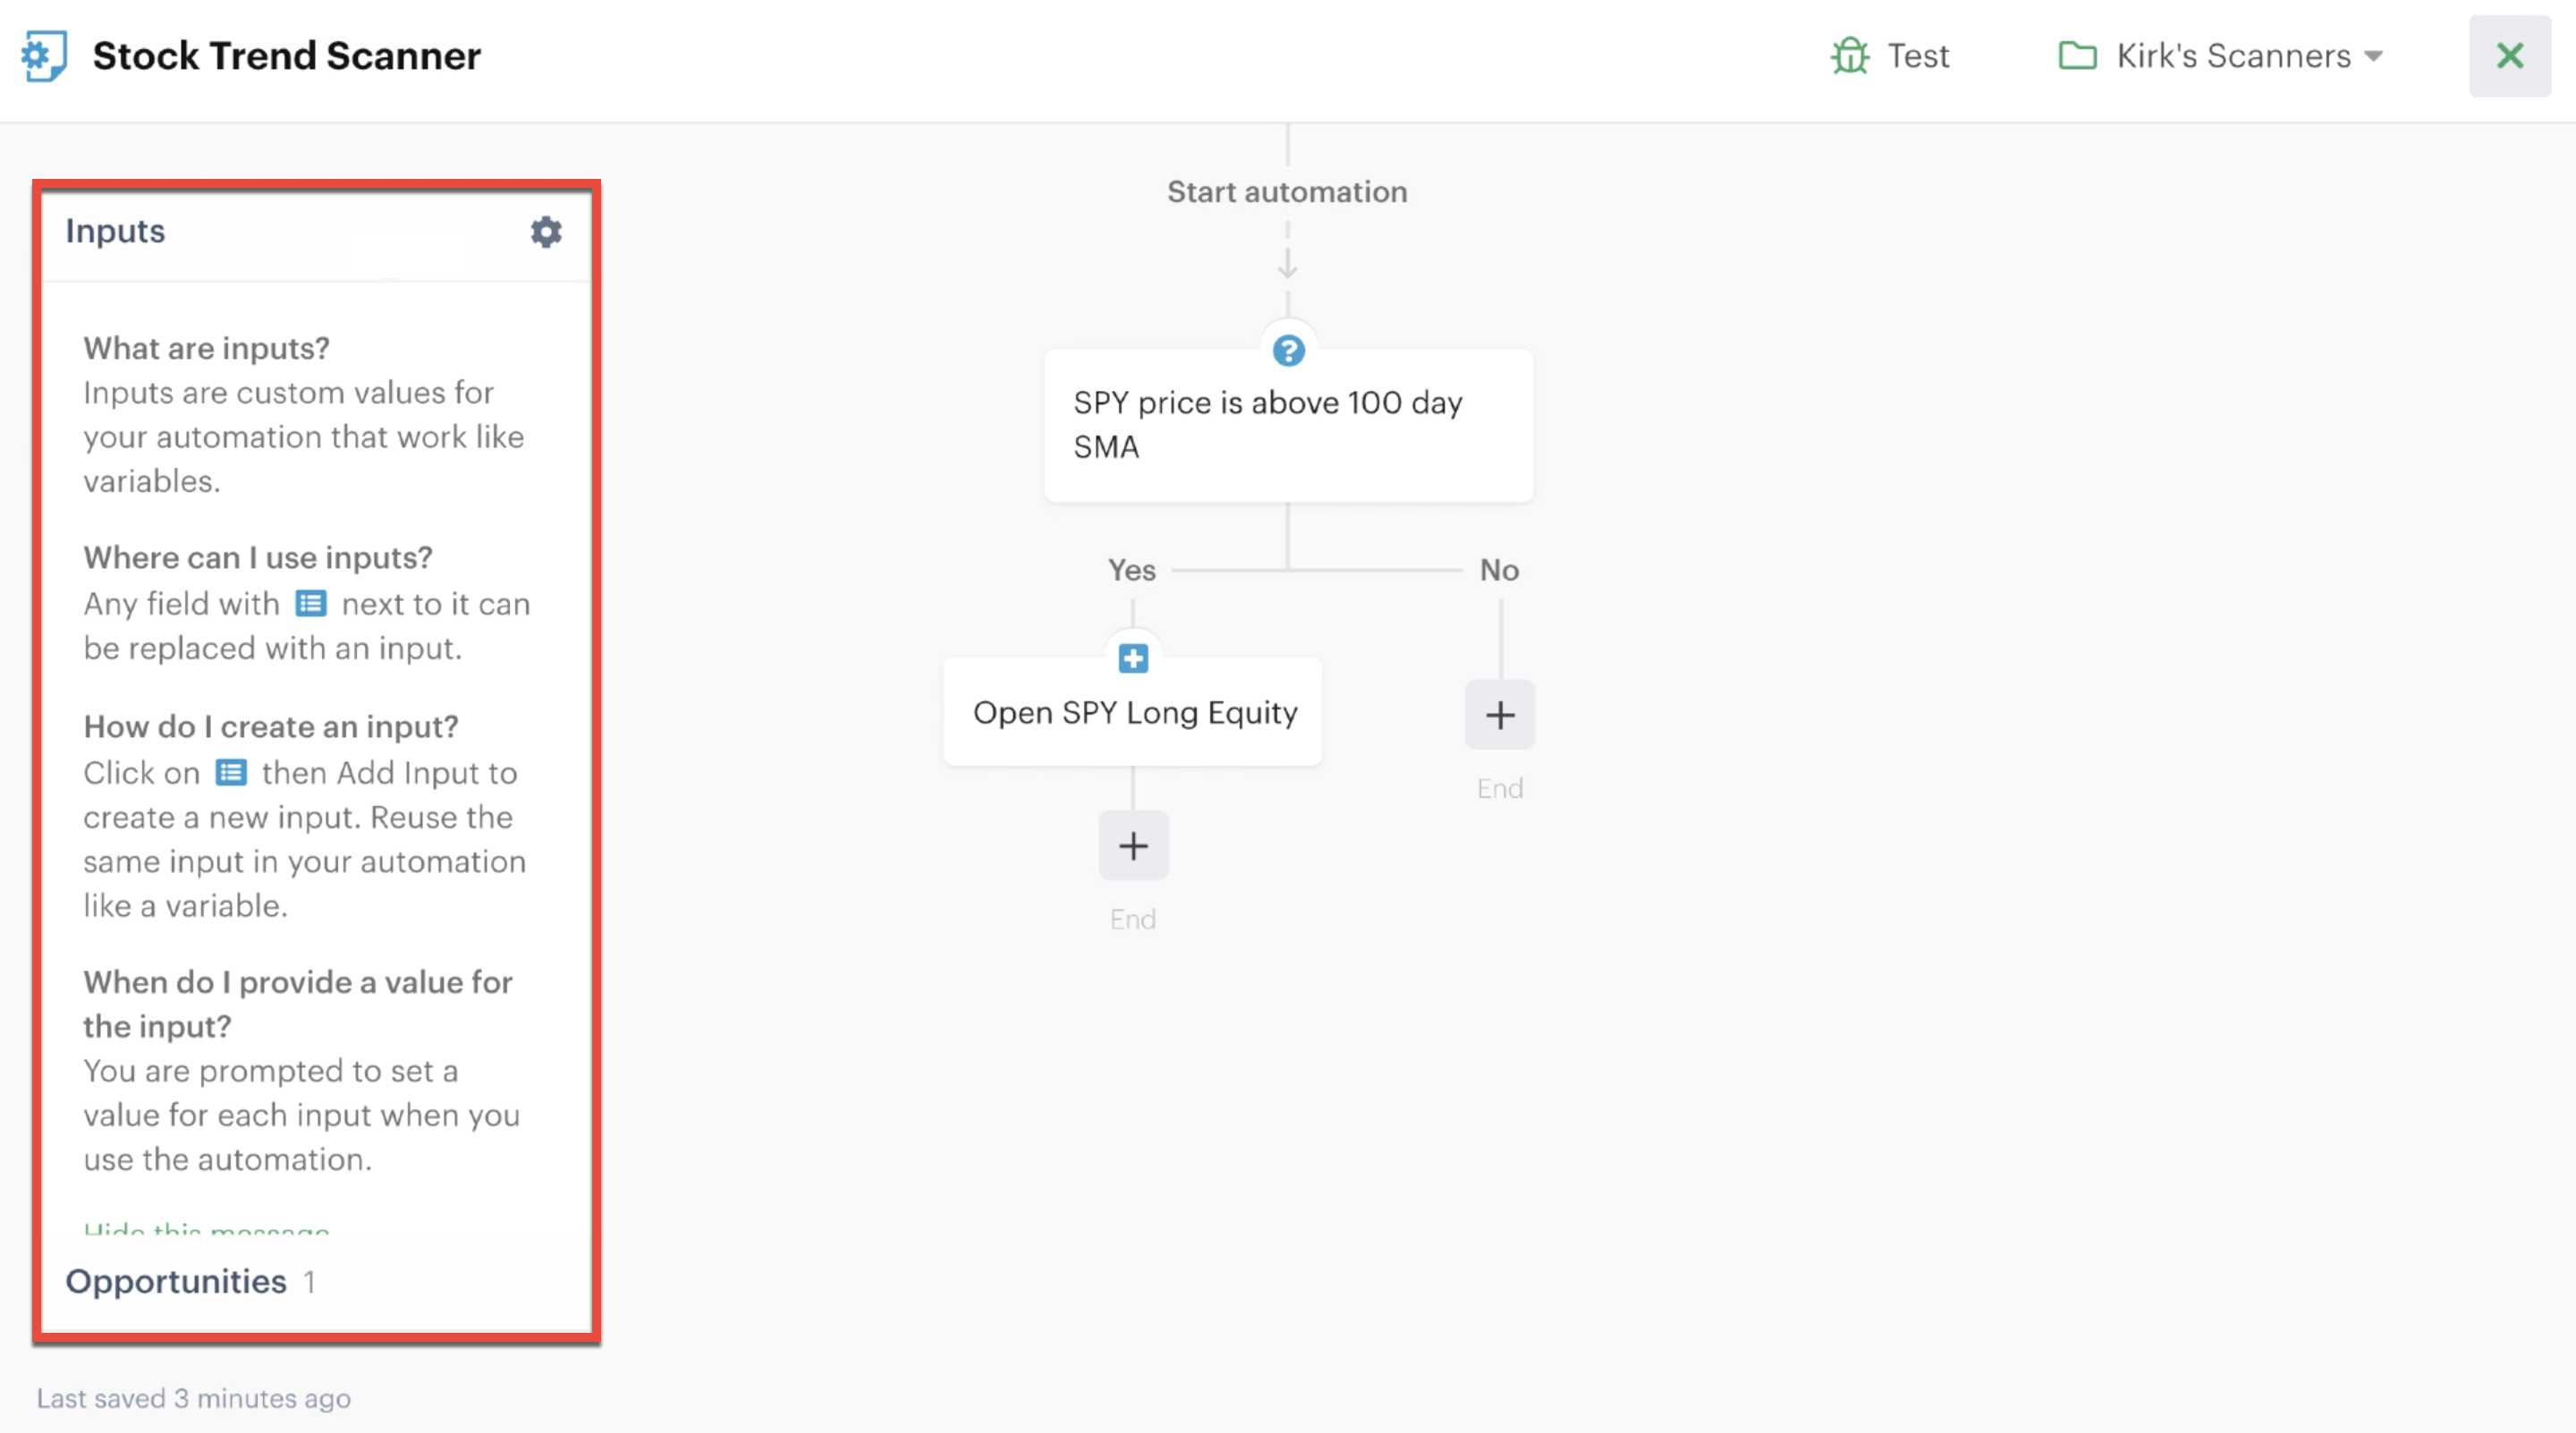
Task: Click the Stock Trend Scanner automation icon
Action: [x=45, y=56]
